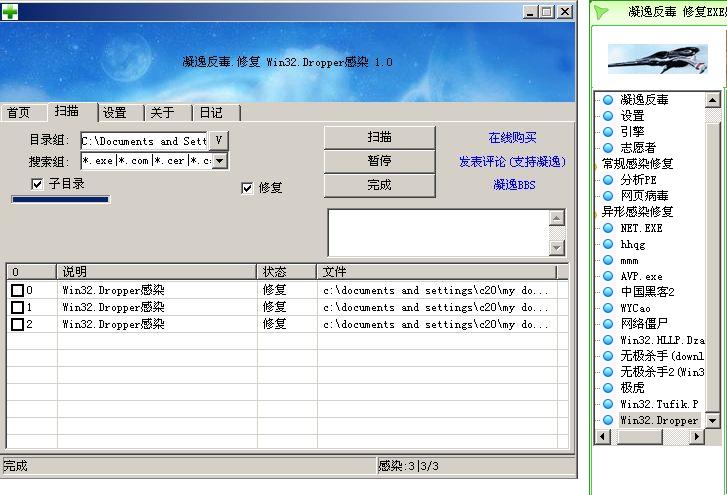Click the blue bullet icon beside 网络僵尸
The width and height of the screenshot is (727, 495).
(x=608, y=324)
